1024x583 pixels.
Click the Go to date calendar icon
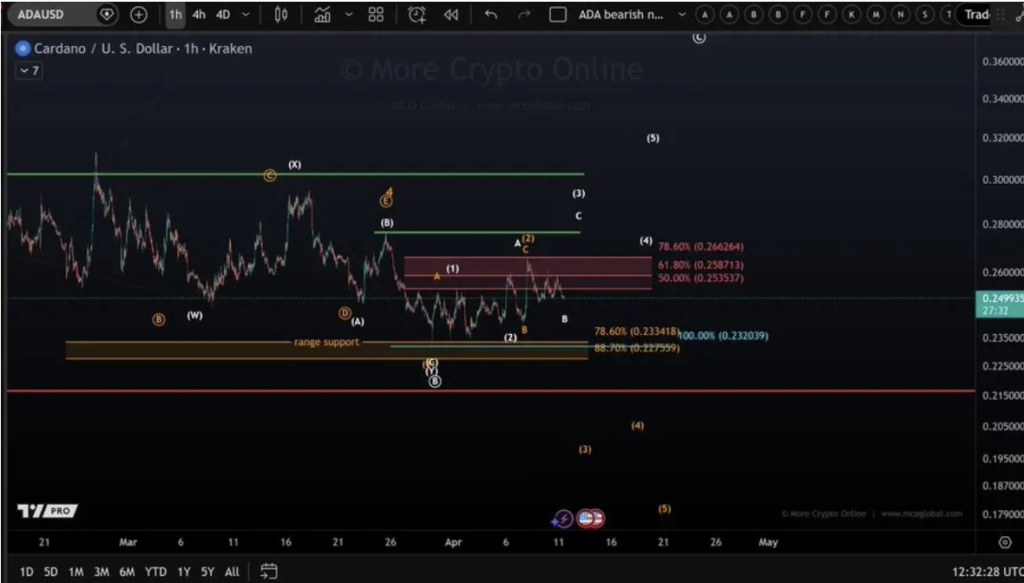(268, 572)
